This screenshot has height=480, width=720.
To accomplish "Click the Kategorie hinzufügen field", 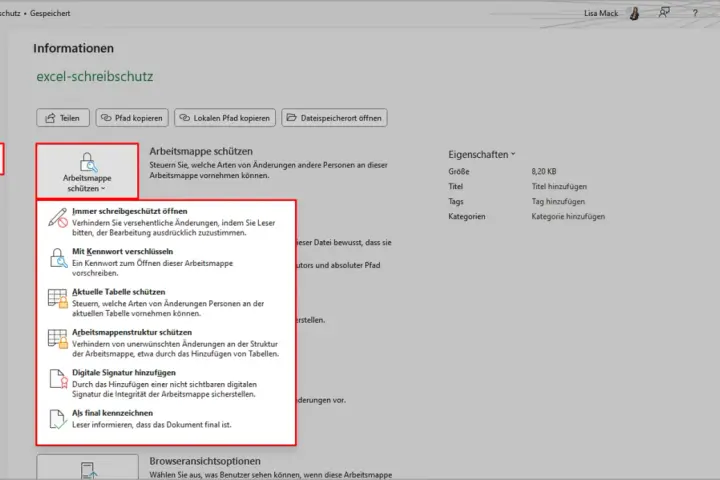I will point(568,216).
